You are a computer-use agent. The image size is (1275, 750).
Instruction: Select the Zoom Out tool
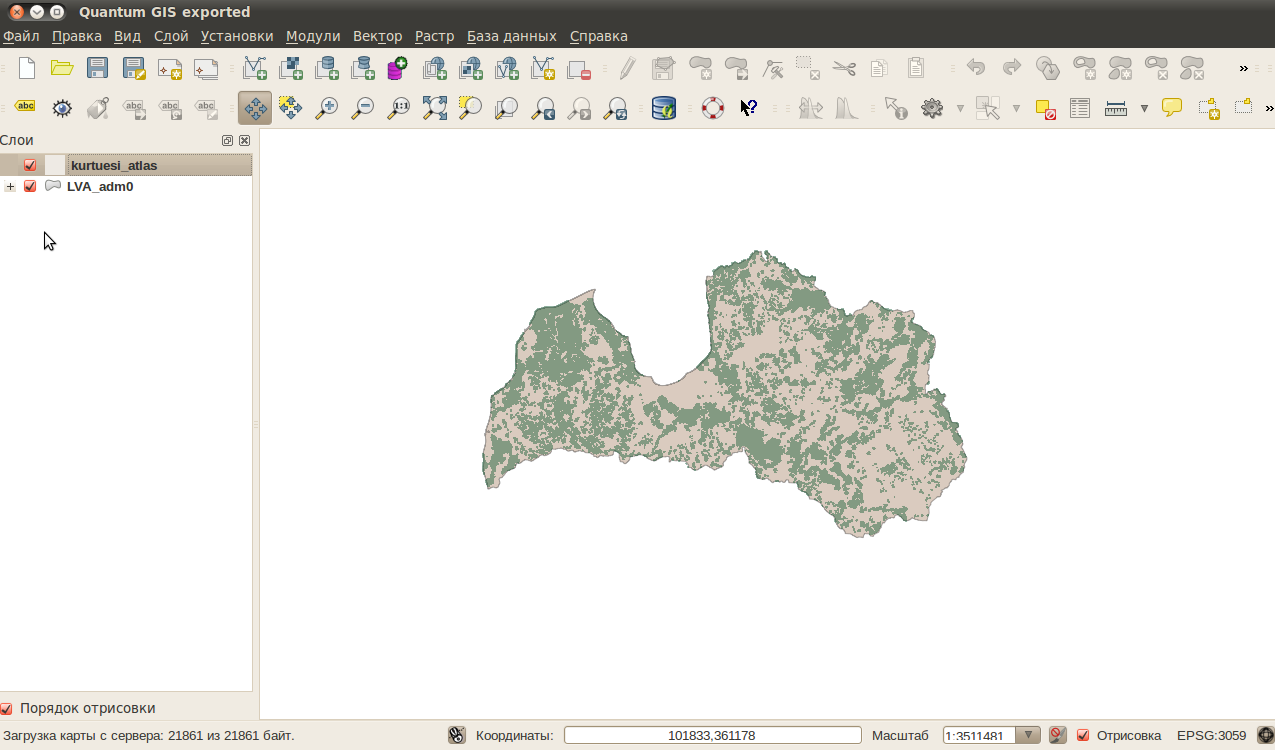[x=362, y=108]
